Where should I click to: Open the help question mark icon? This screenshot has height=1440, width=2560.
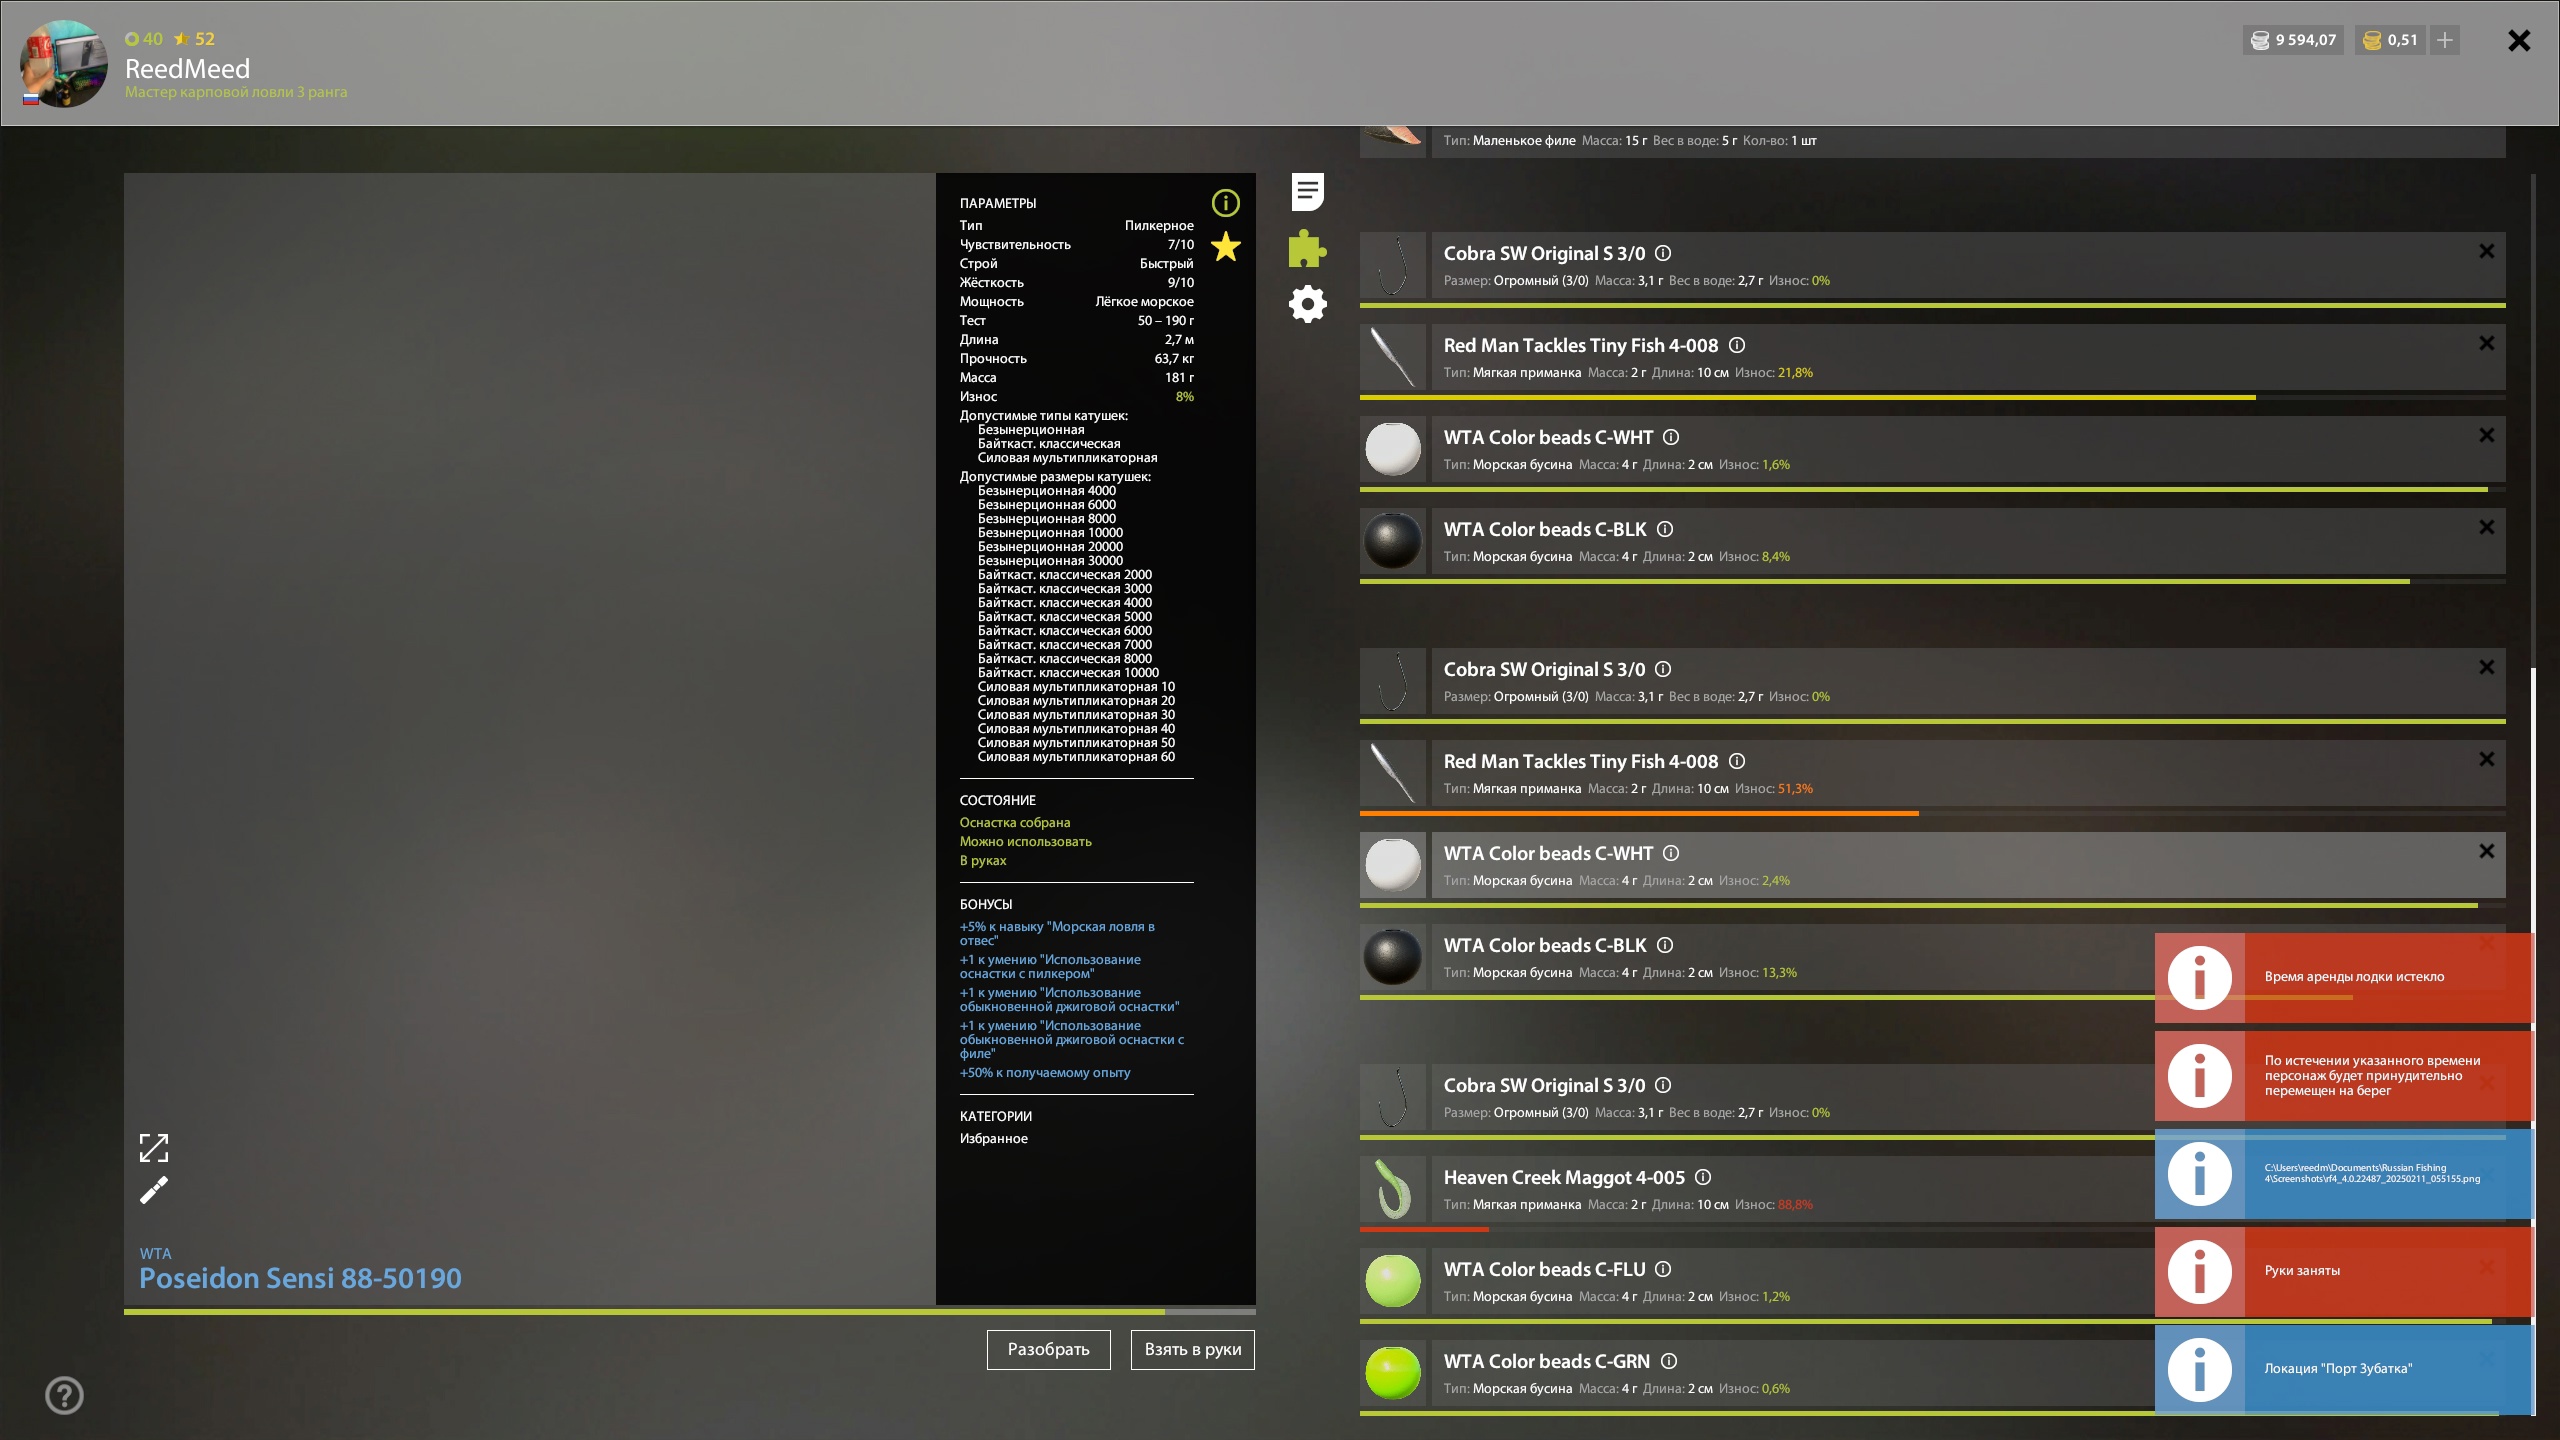click(64, 1395)
